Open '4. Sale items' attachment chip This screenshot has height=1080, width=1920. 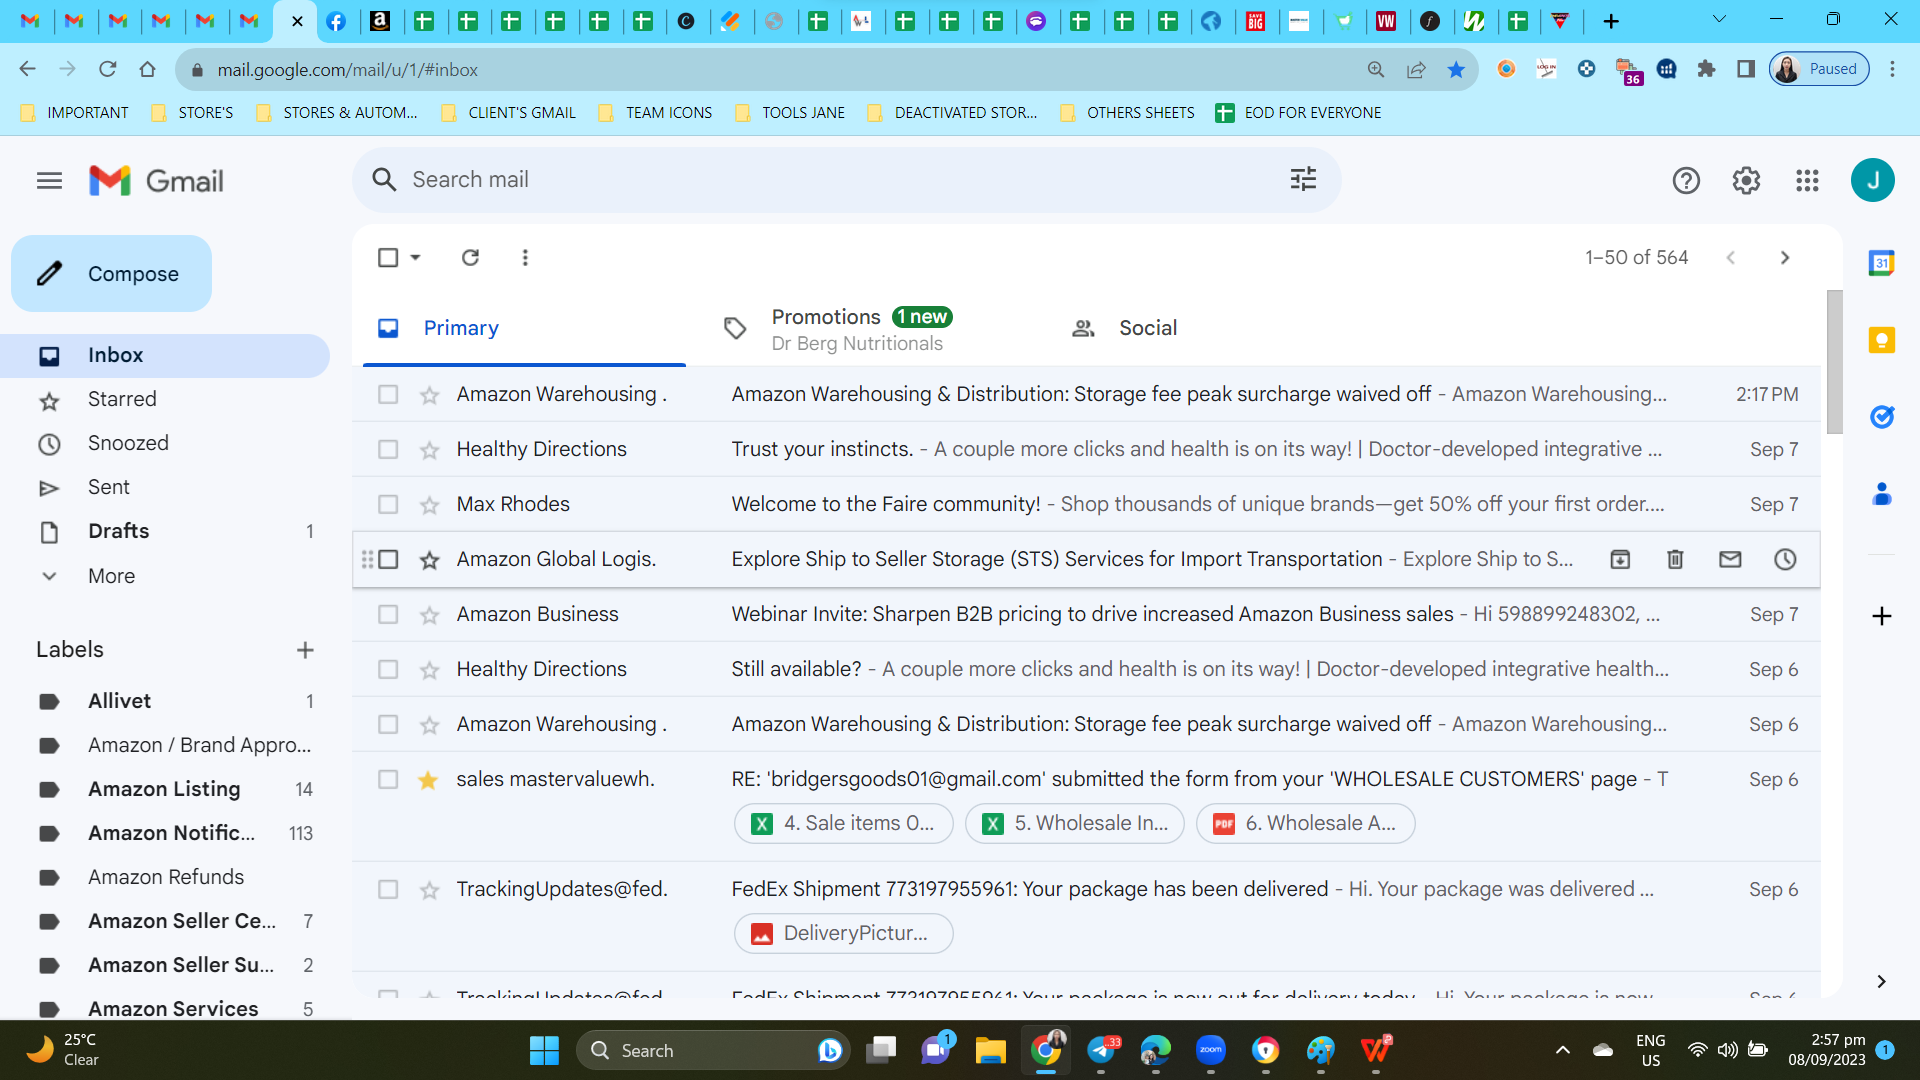844,824
